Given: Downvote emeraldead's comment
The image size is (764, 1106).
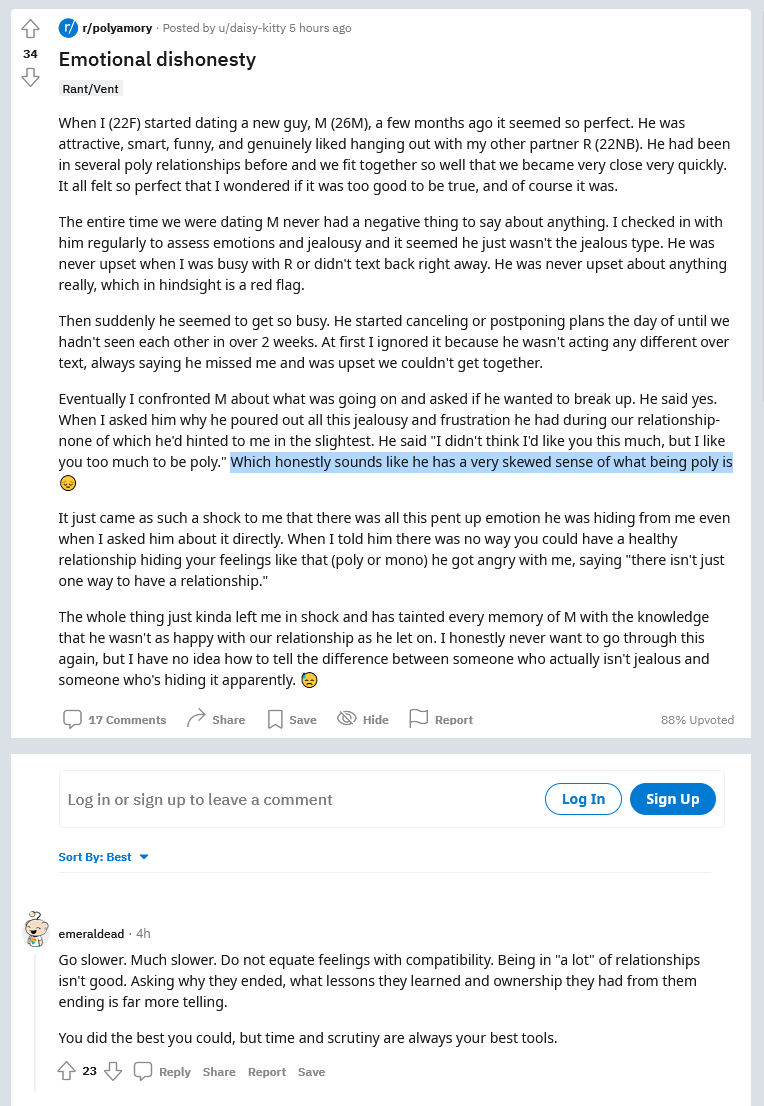Looking at the screenshot, I should click(113, 1071).
